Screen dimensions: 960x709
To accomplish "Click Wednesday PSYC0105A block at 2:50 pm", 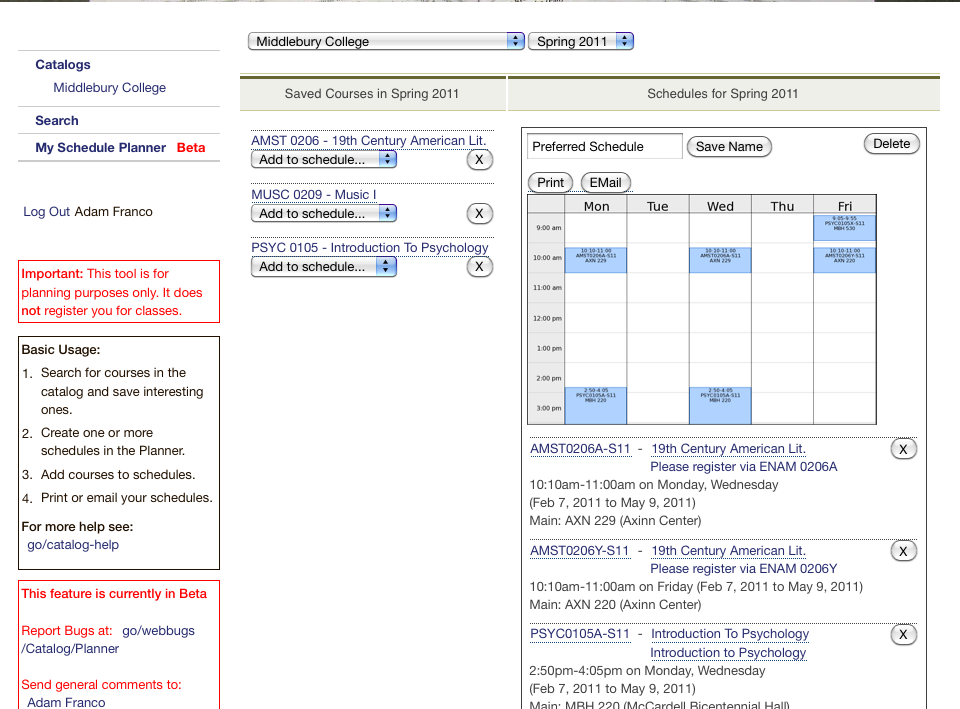I will click(720, 406).
